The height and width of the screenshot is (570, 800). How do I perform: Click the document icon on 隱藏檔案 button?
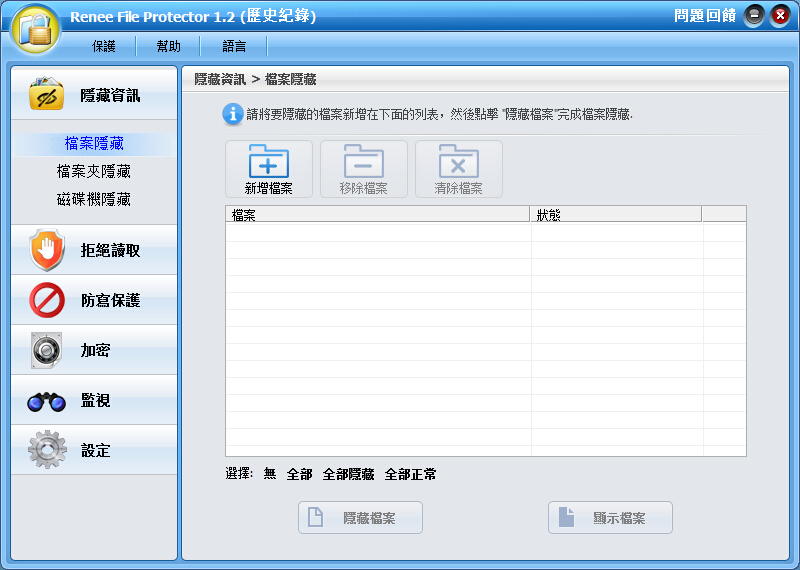315,517
